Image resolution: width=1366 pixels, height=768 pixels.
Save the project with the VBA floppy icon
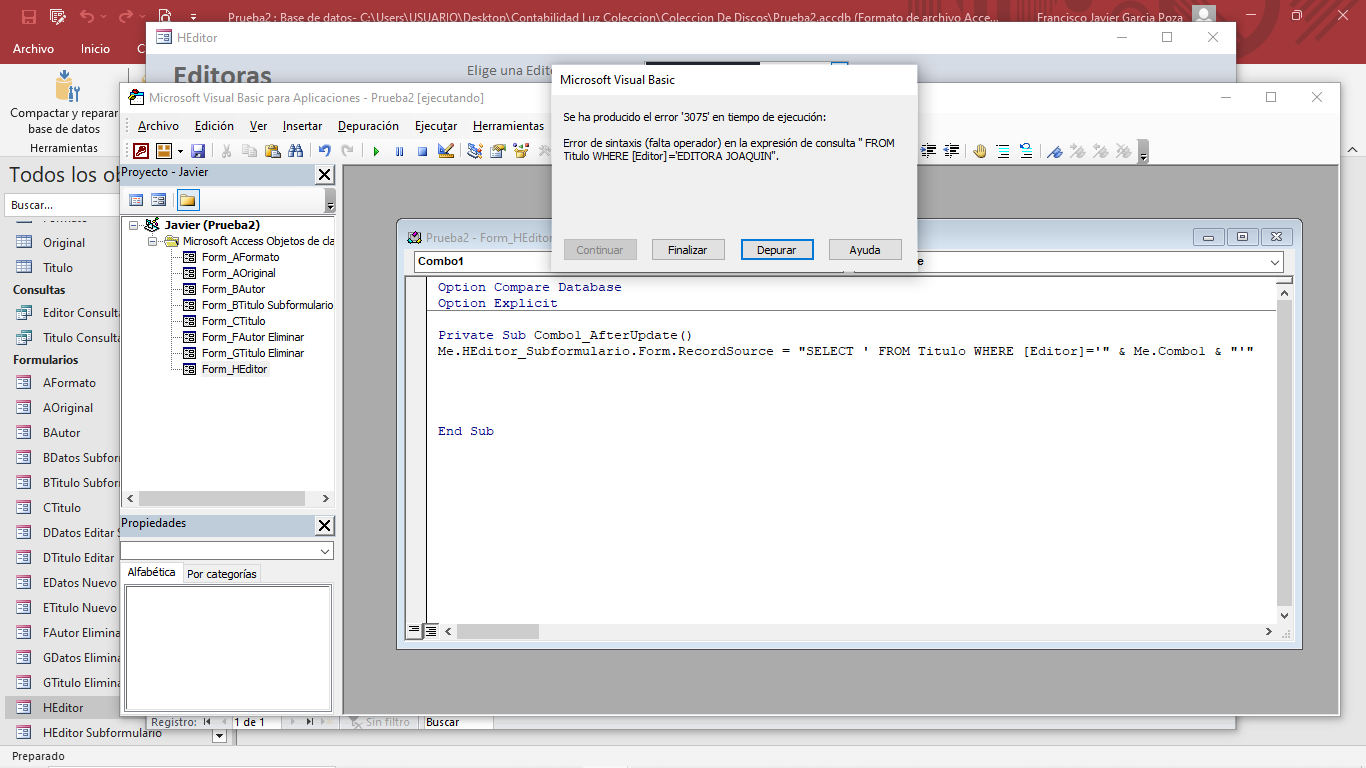(x=198, y=151)
